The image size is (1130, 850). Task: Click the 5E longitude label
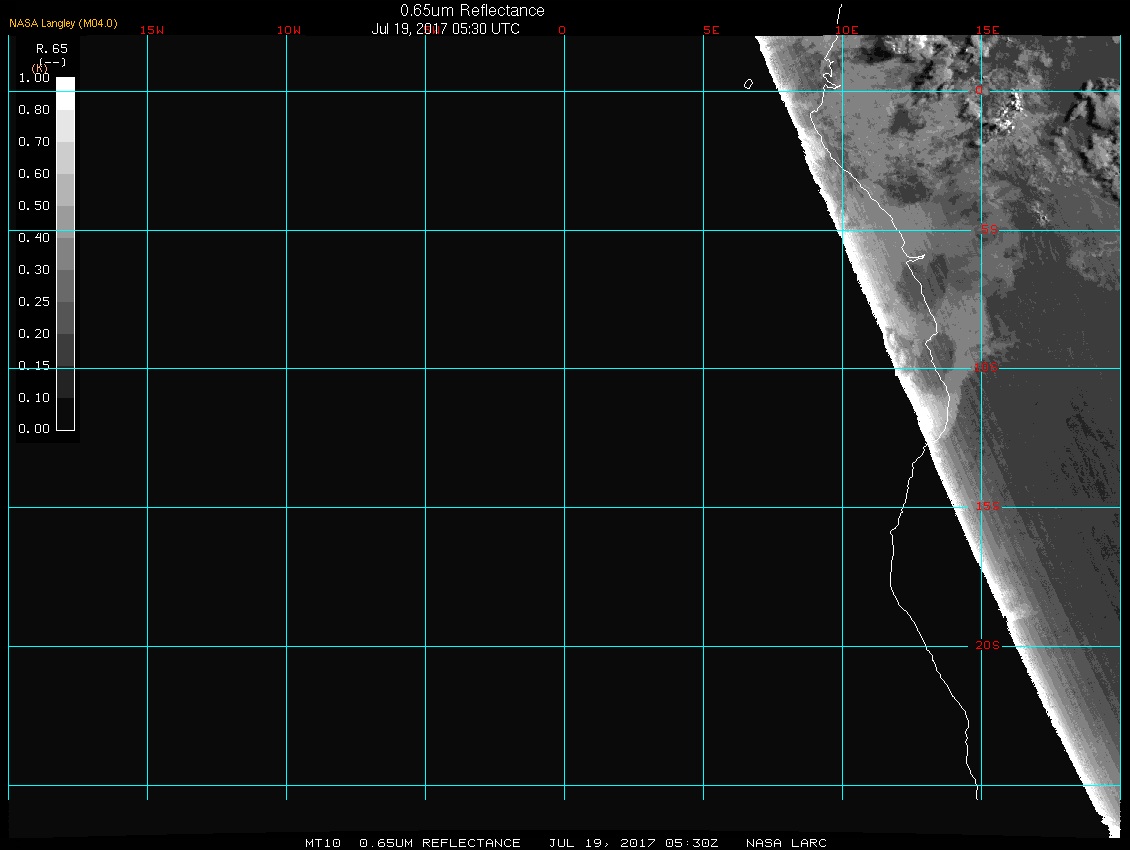(711, 30)
